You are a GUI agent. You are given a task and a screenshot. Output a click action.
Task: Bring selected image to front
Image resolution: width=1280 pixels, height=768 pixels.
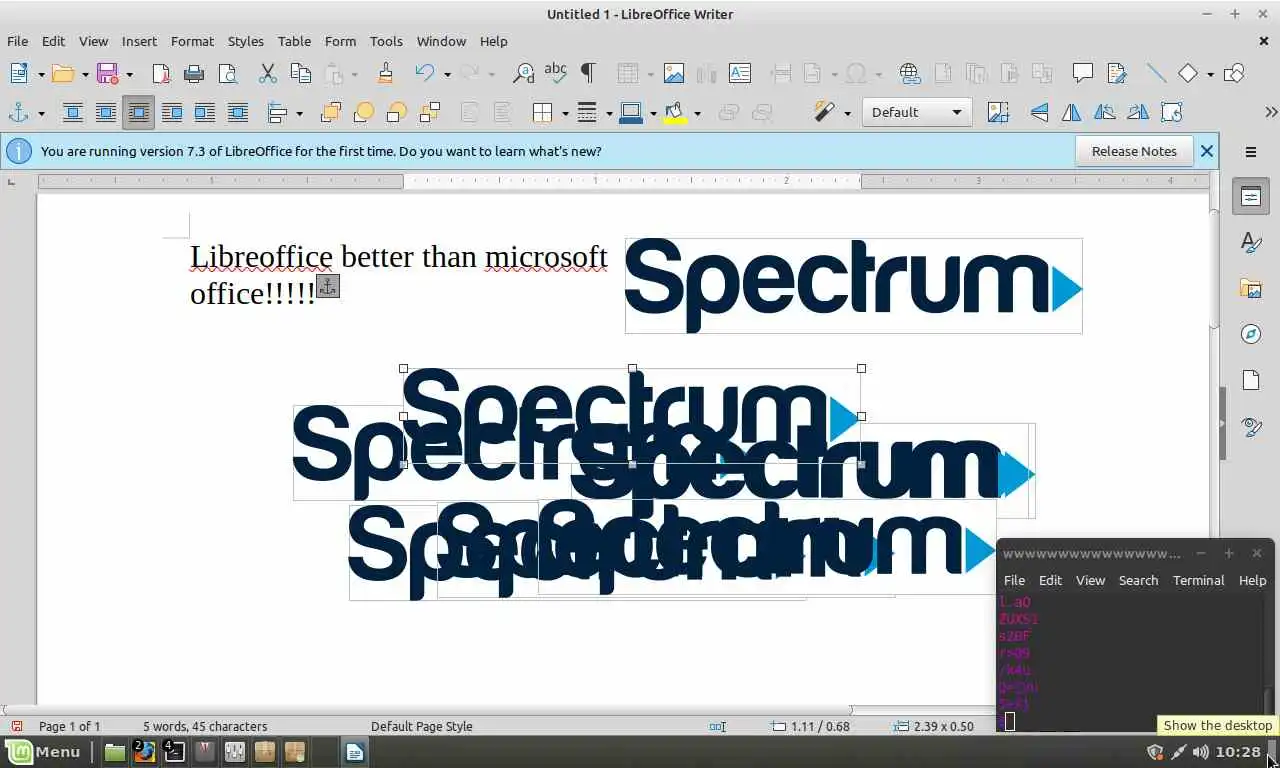point(330,112)
